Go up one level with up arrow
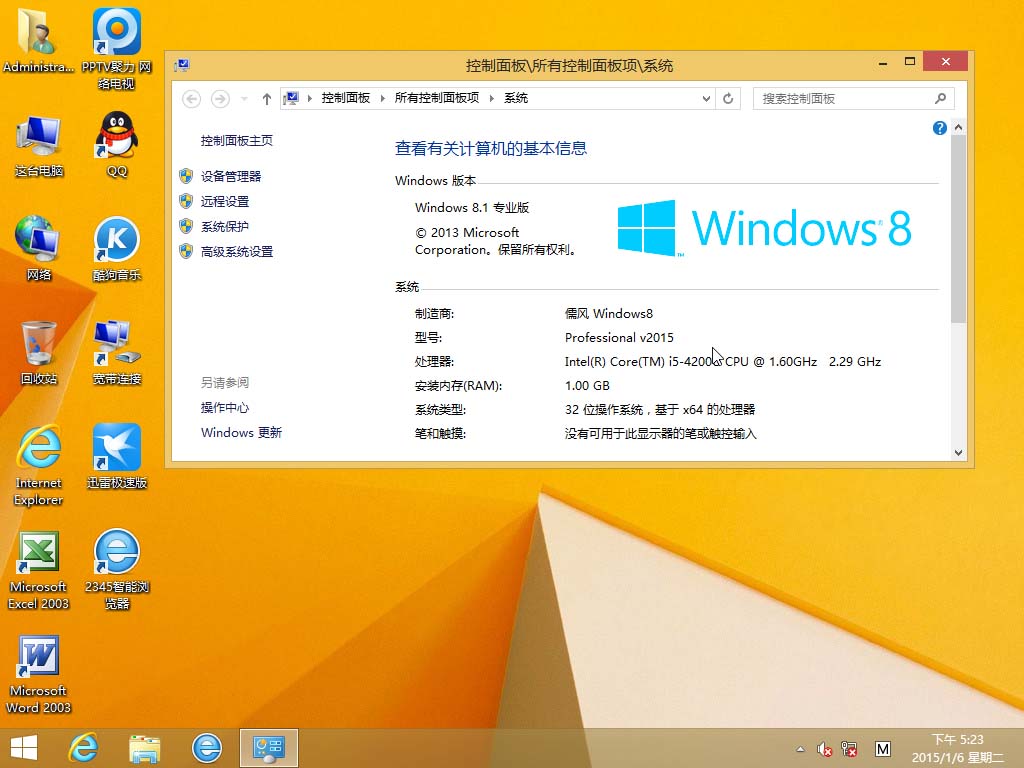Image resolution: width=1024 pixels, height=768 pixels. click(x=266, y=99)
